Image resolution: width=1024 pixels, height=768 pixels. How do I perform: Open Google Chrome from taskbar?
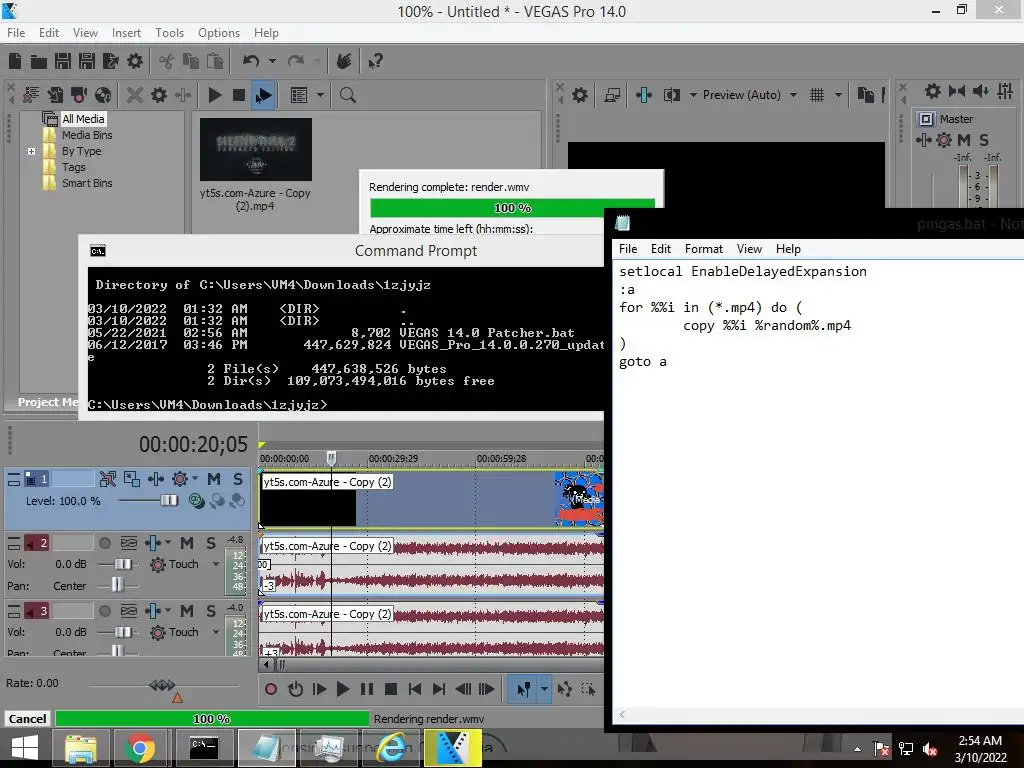[140, 748]
